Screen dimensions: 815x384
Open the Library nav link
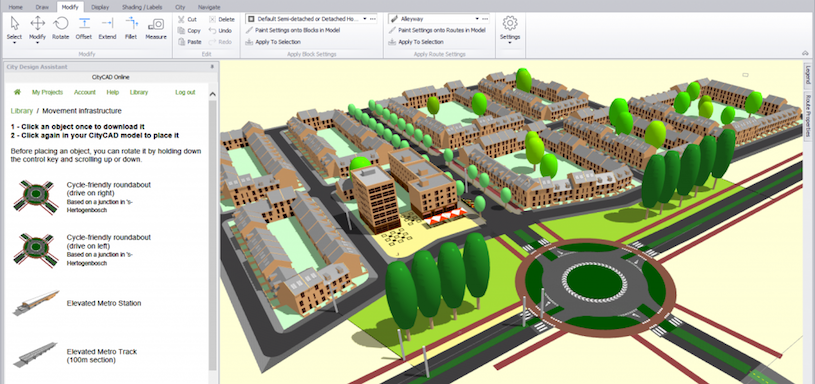[x=139, y=92]
